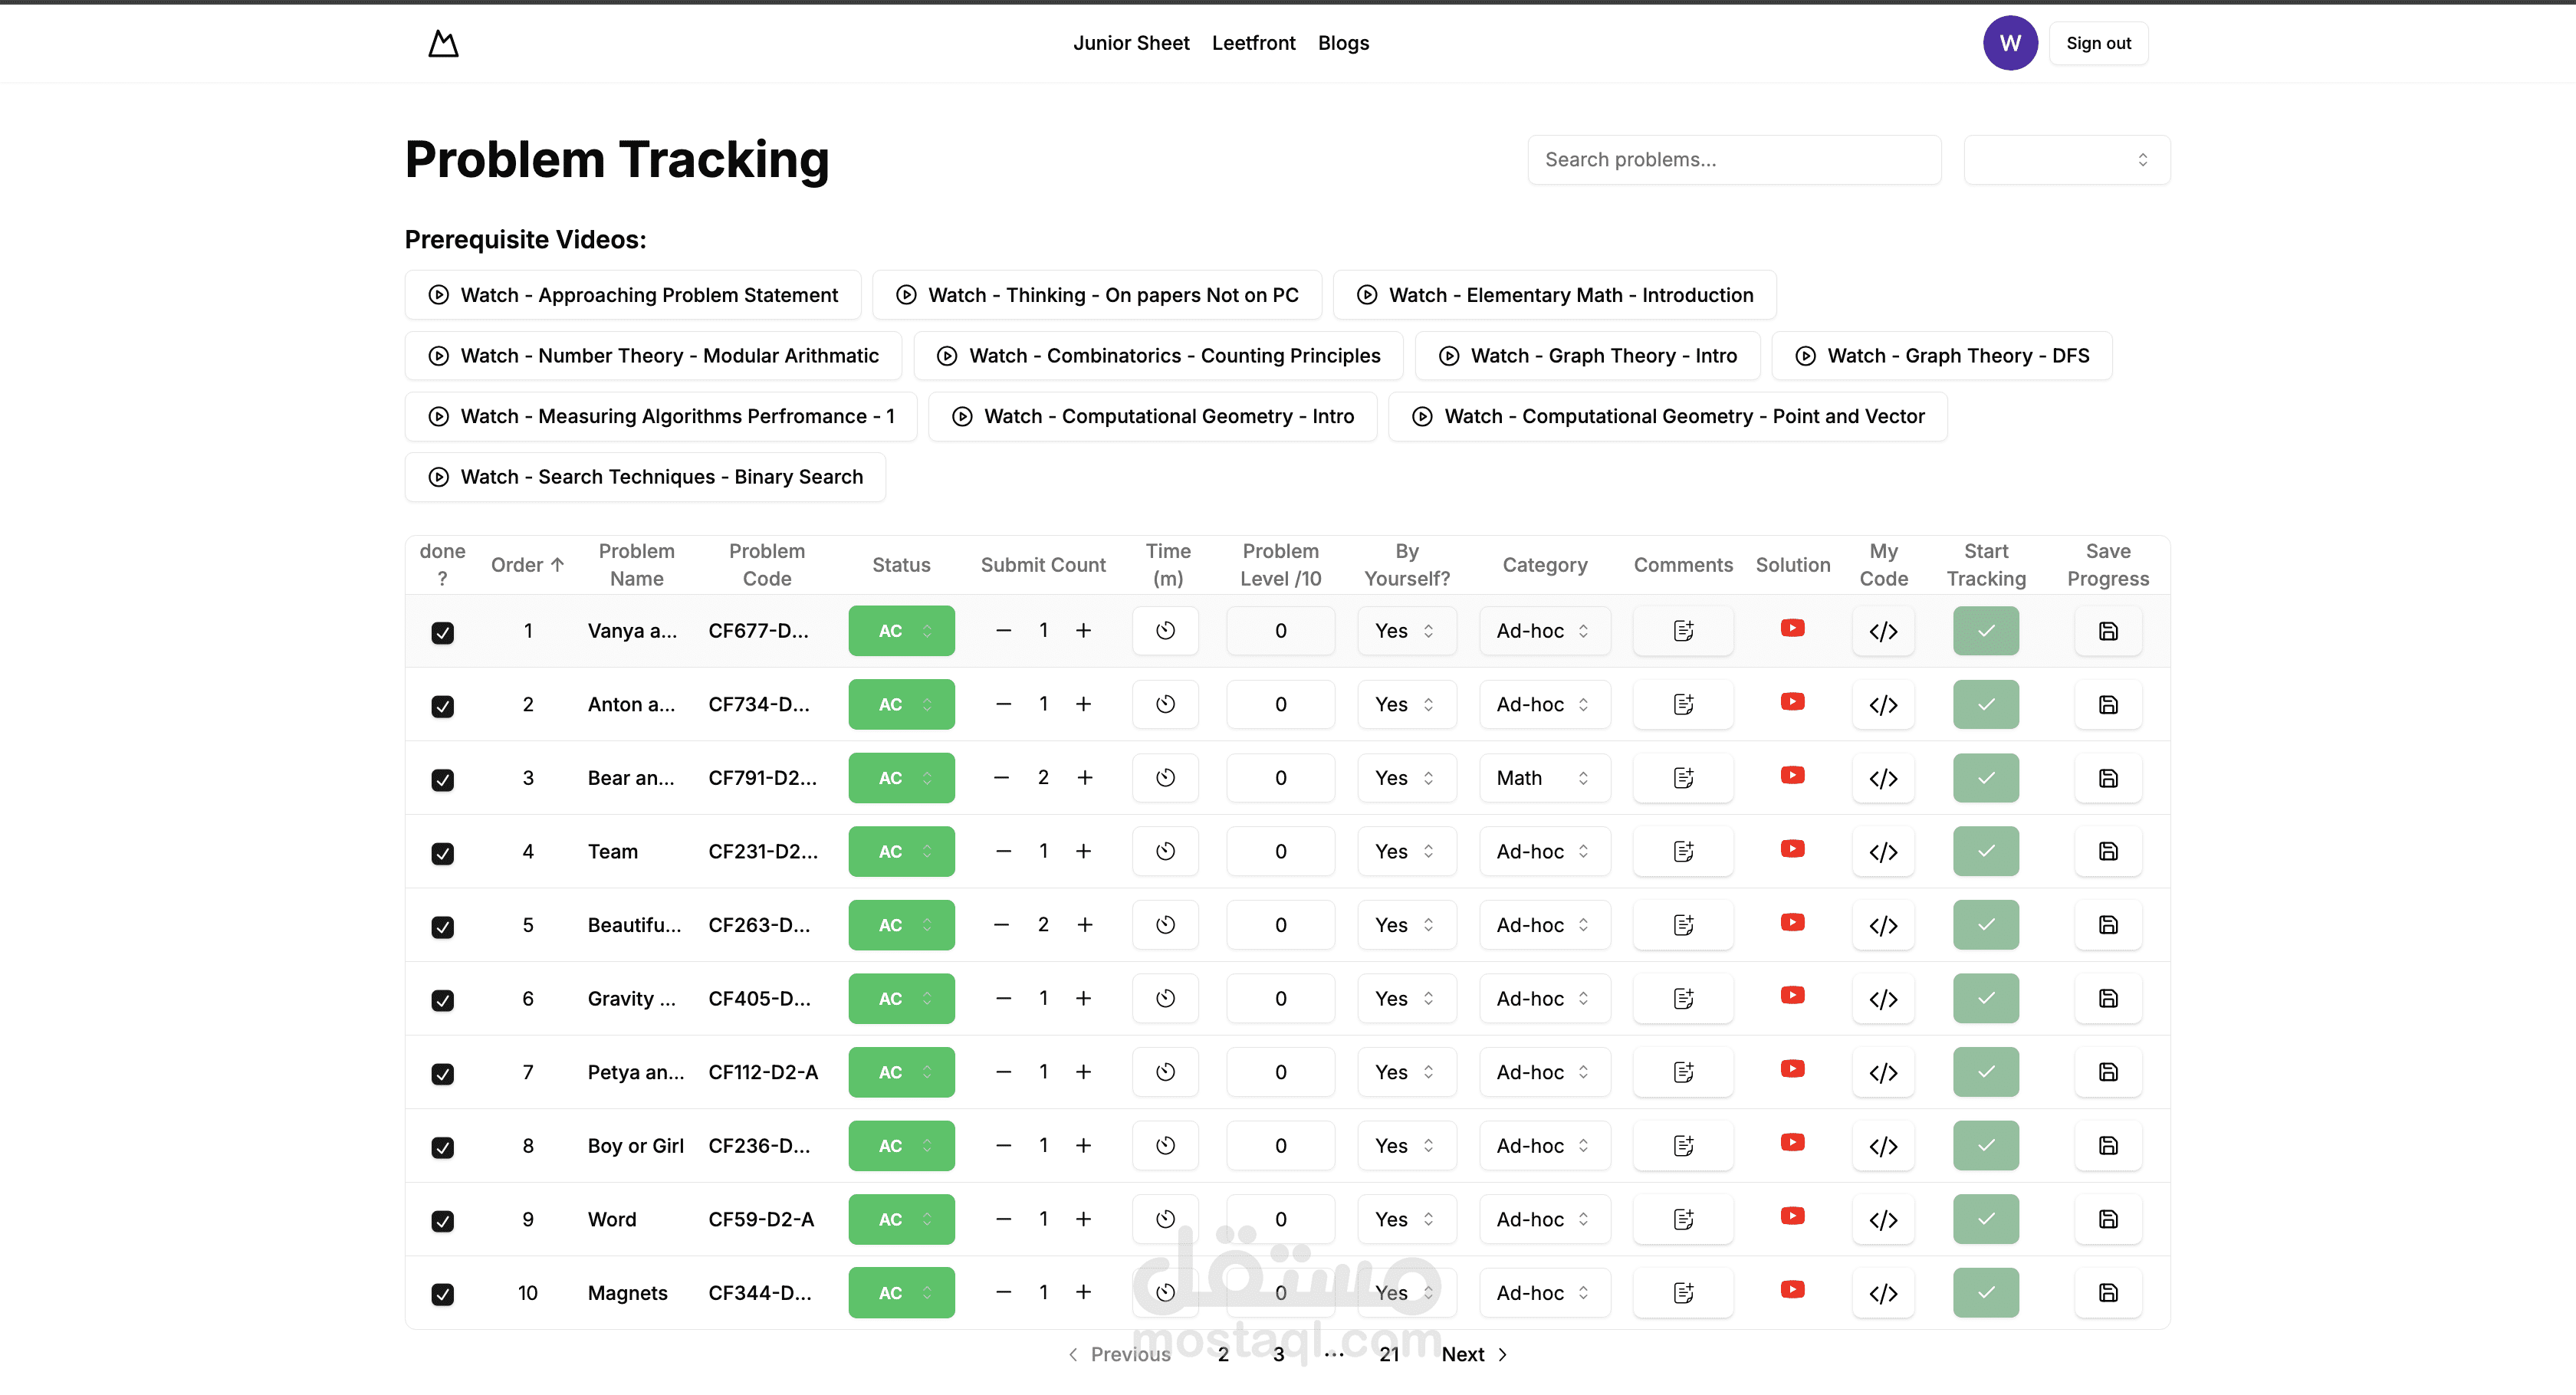Open comments for Anton a... problem
2576x1395 pixels.
pyautogui.click(x=1683, y=705)
